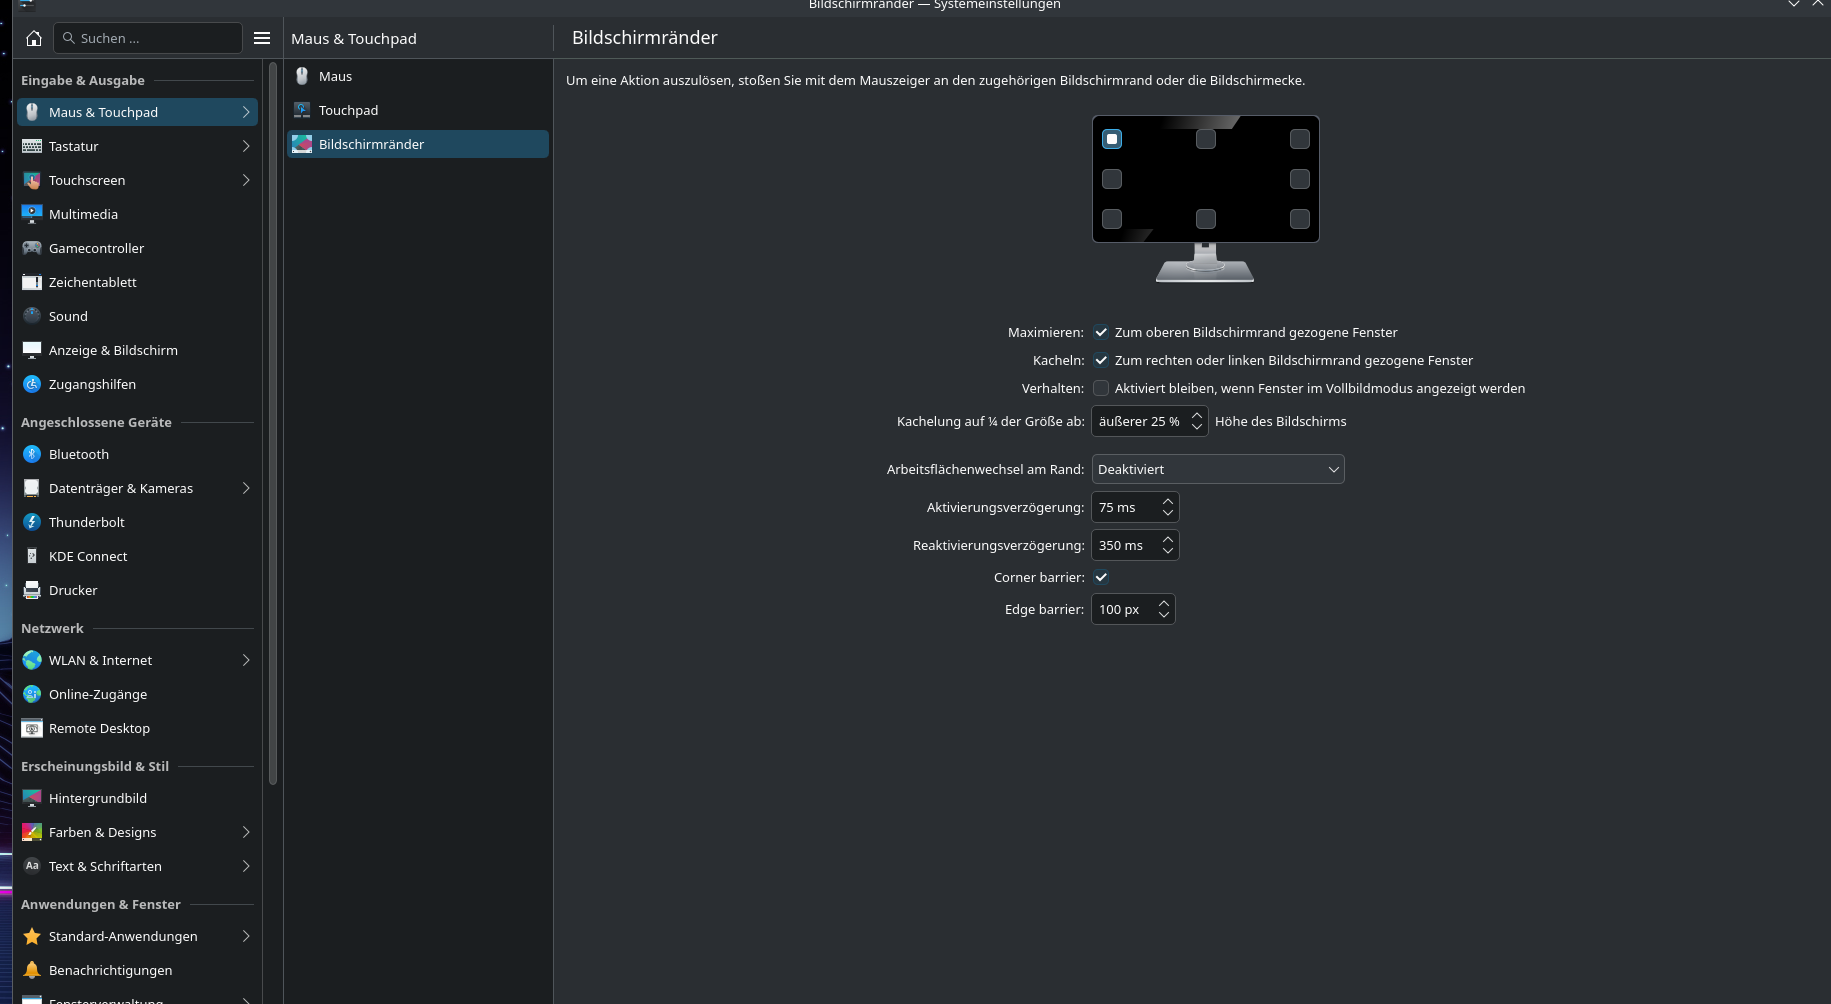Uncheck the Corner barrier checkbox
This screenshot has height=1004, width=1831.
(1101, 577)
